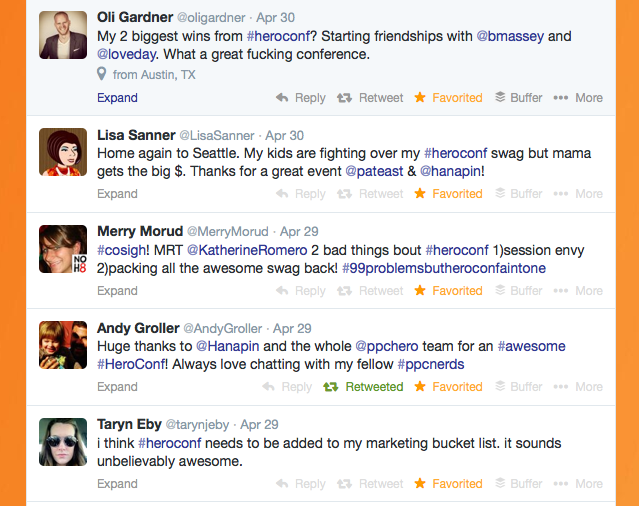This screenshot has width=639, height=506.
Task: Click Merry Morud's profile picture
Action: coord(63,249)
